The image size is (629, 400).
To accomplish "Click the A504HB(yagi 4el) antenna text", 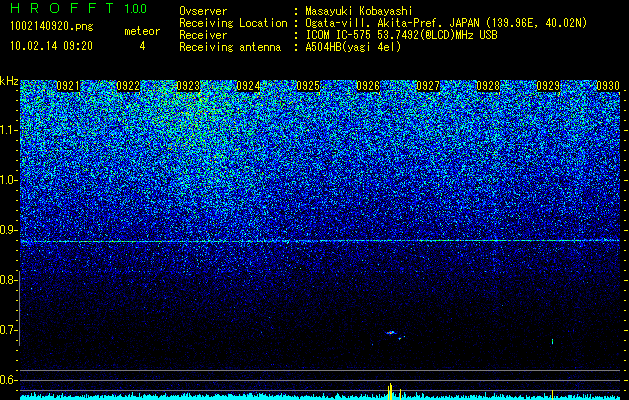I will click(353, 47).
